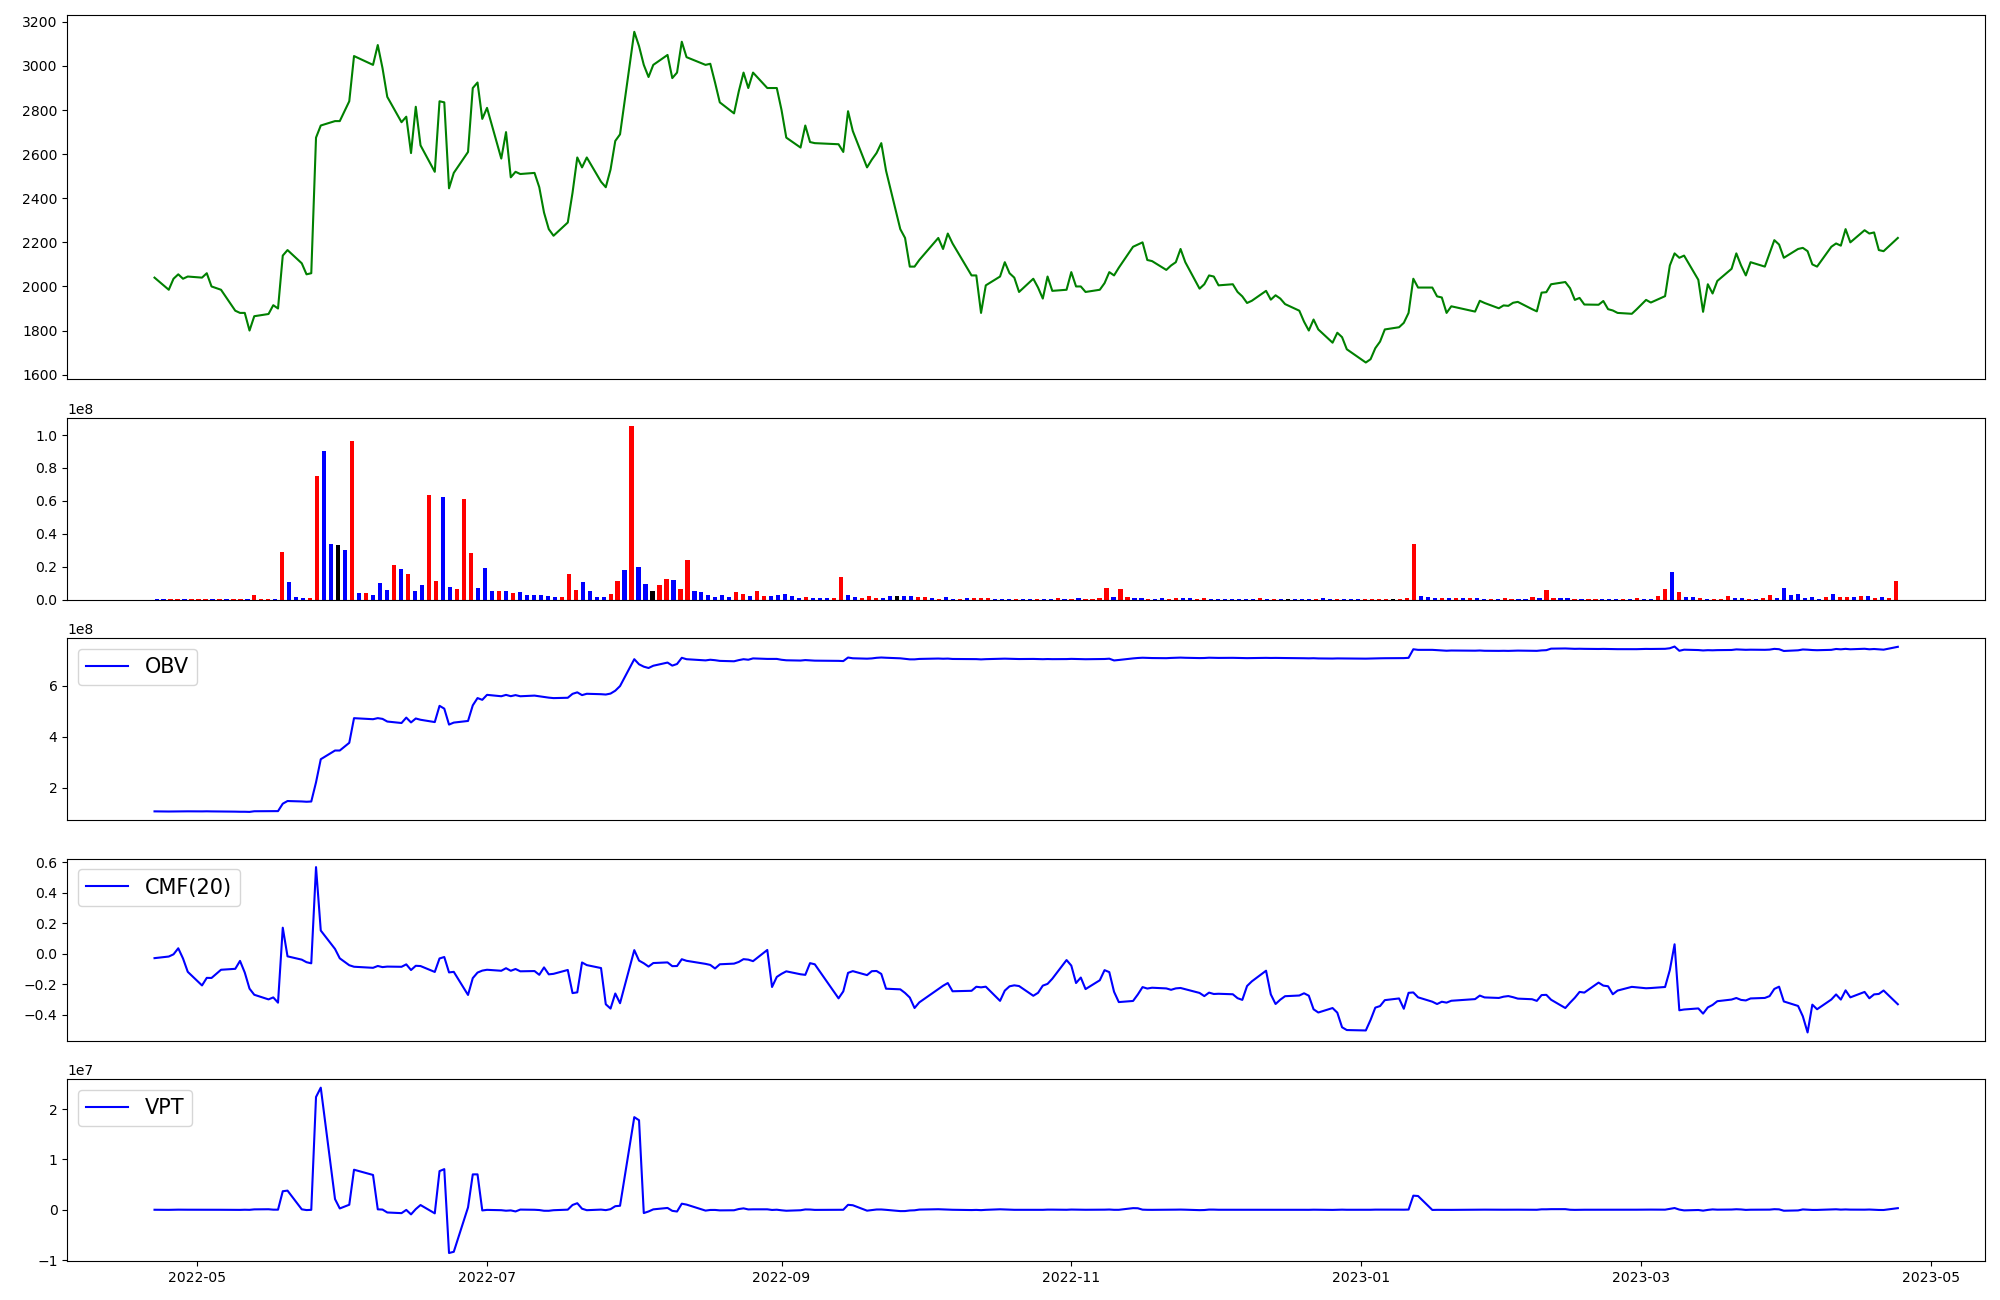Click the CMF(20) legend label

(187, 887)
